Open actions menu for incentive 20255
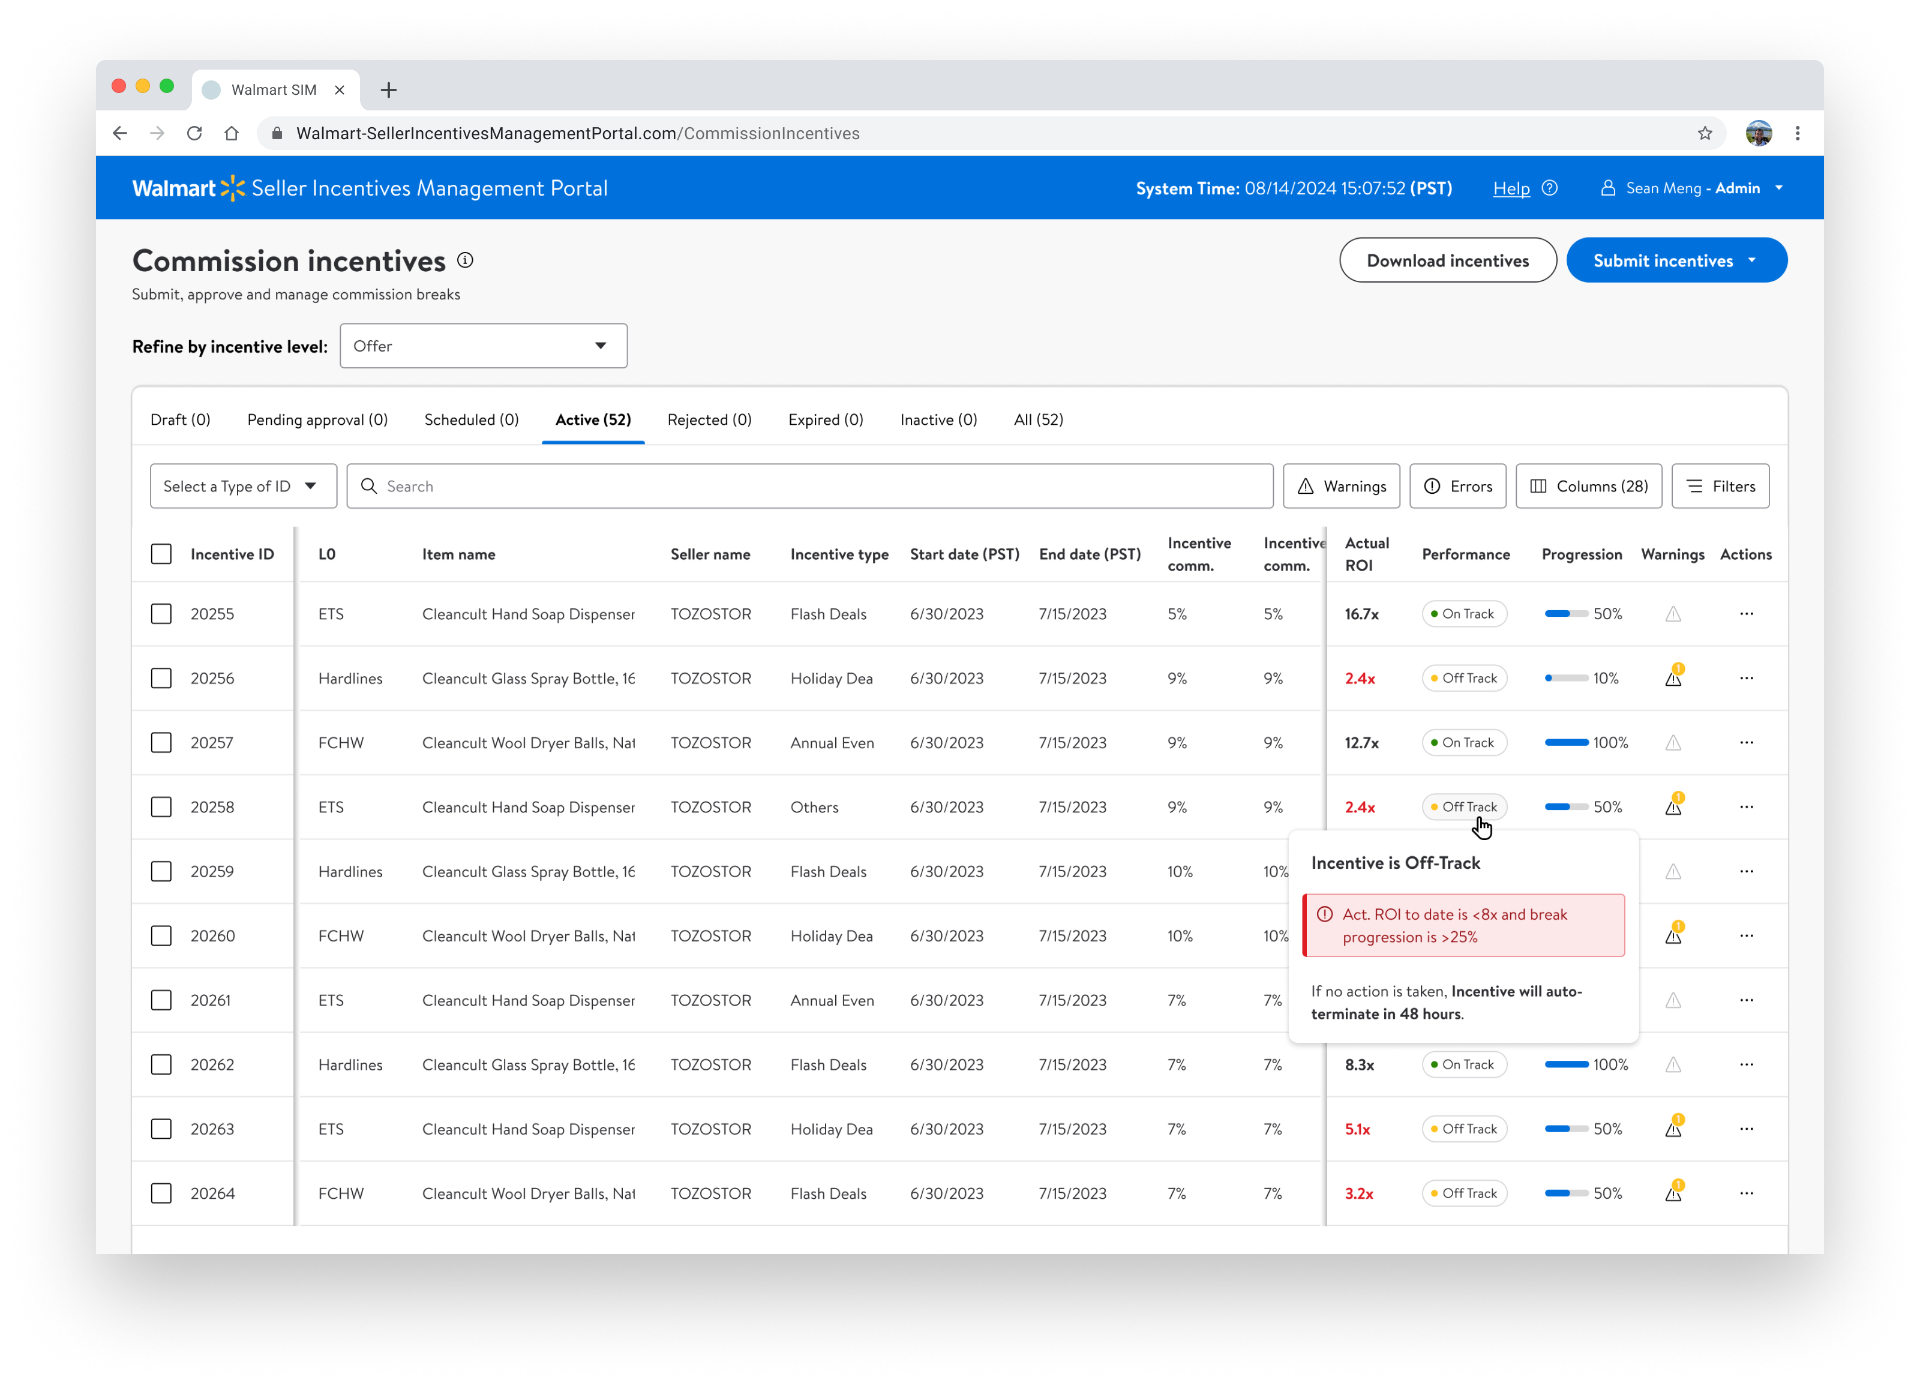Viewport: 1920px width, 1386px height. (1746, 614)
